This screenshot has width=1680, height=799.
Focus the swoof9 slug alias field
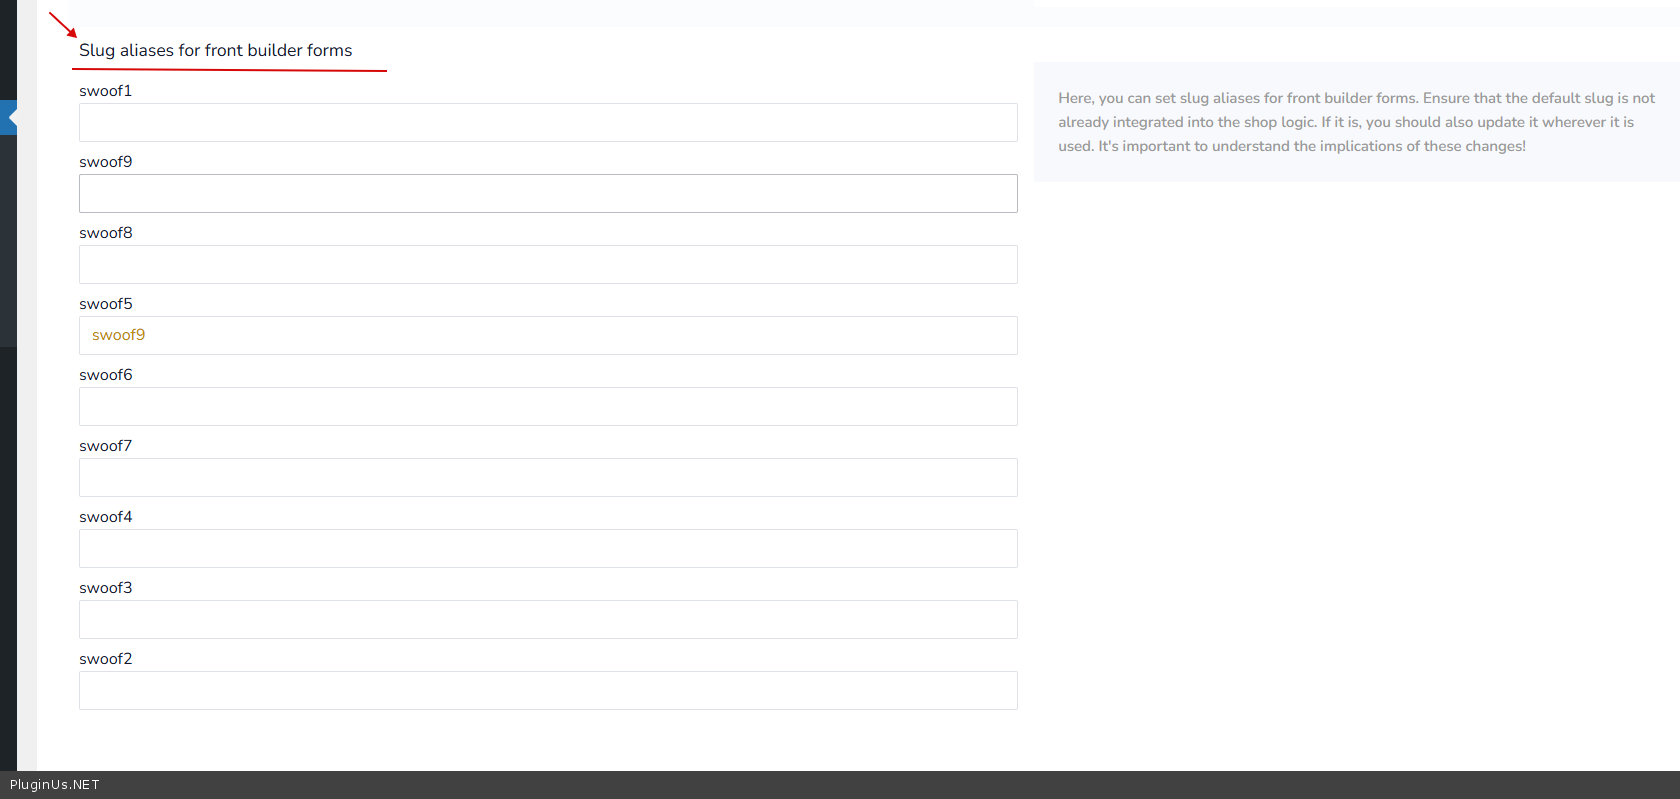pyautogui.click(x=548, y=194)
